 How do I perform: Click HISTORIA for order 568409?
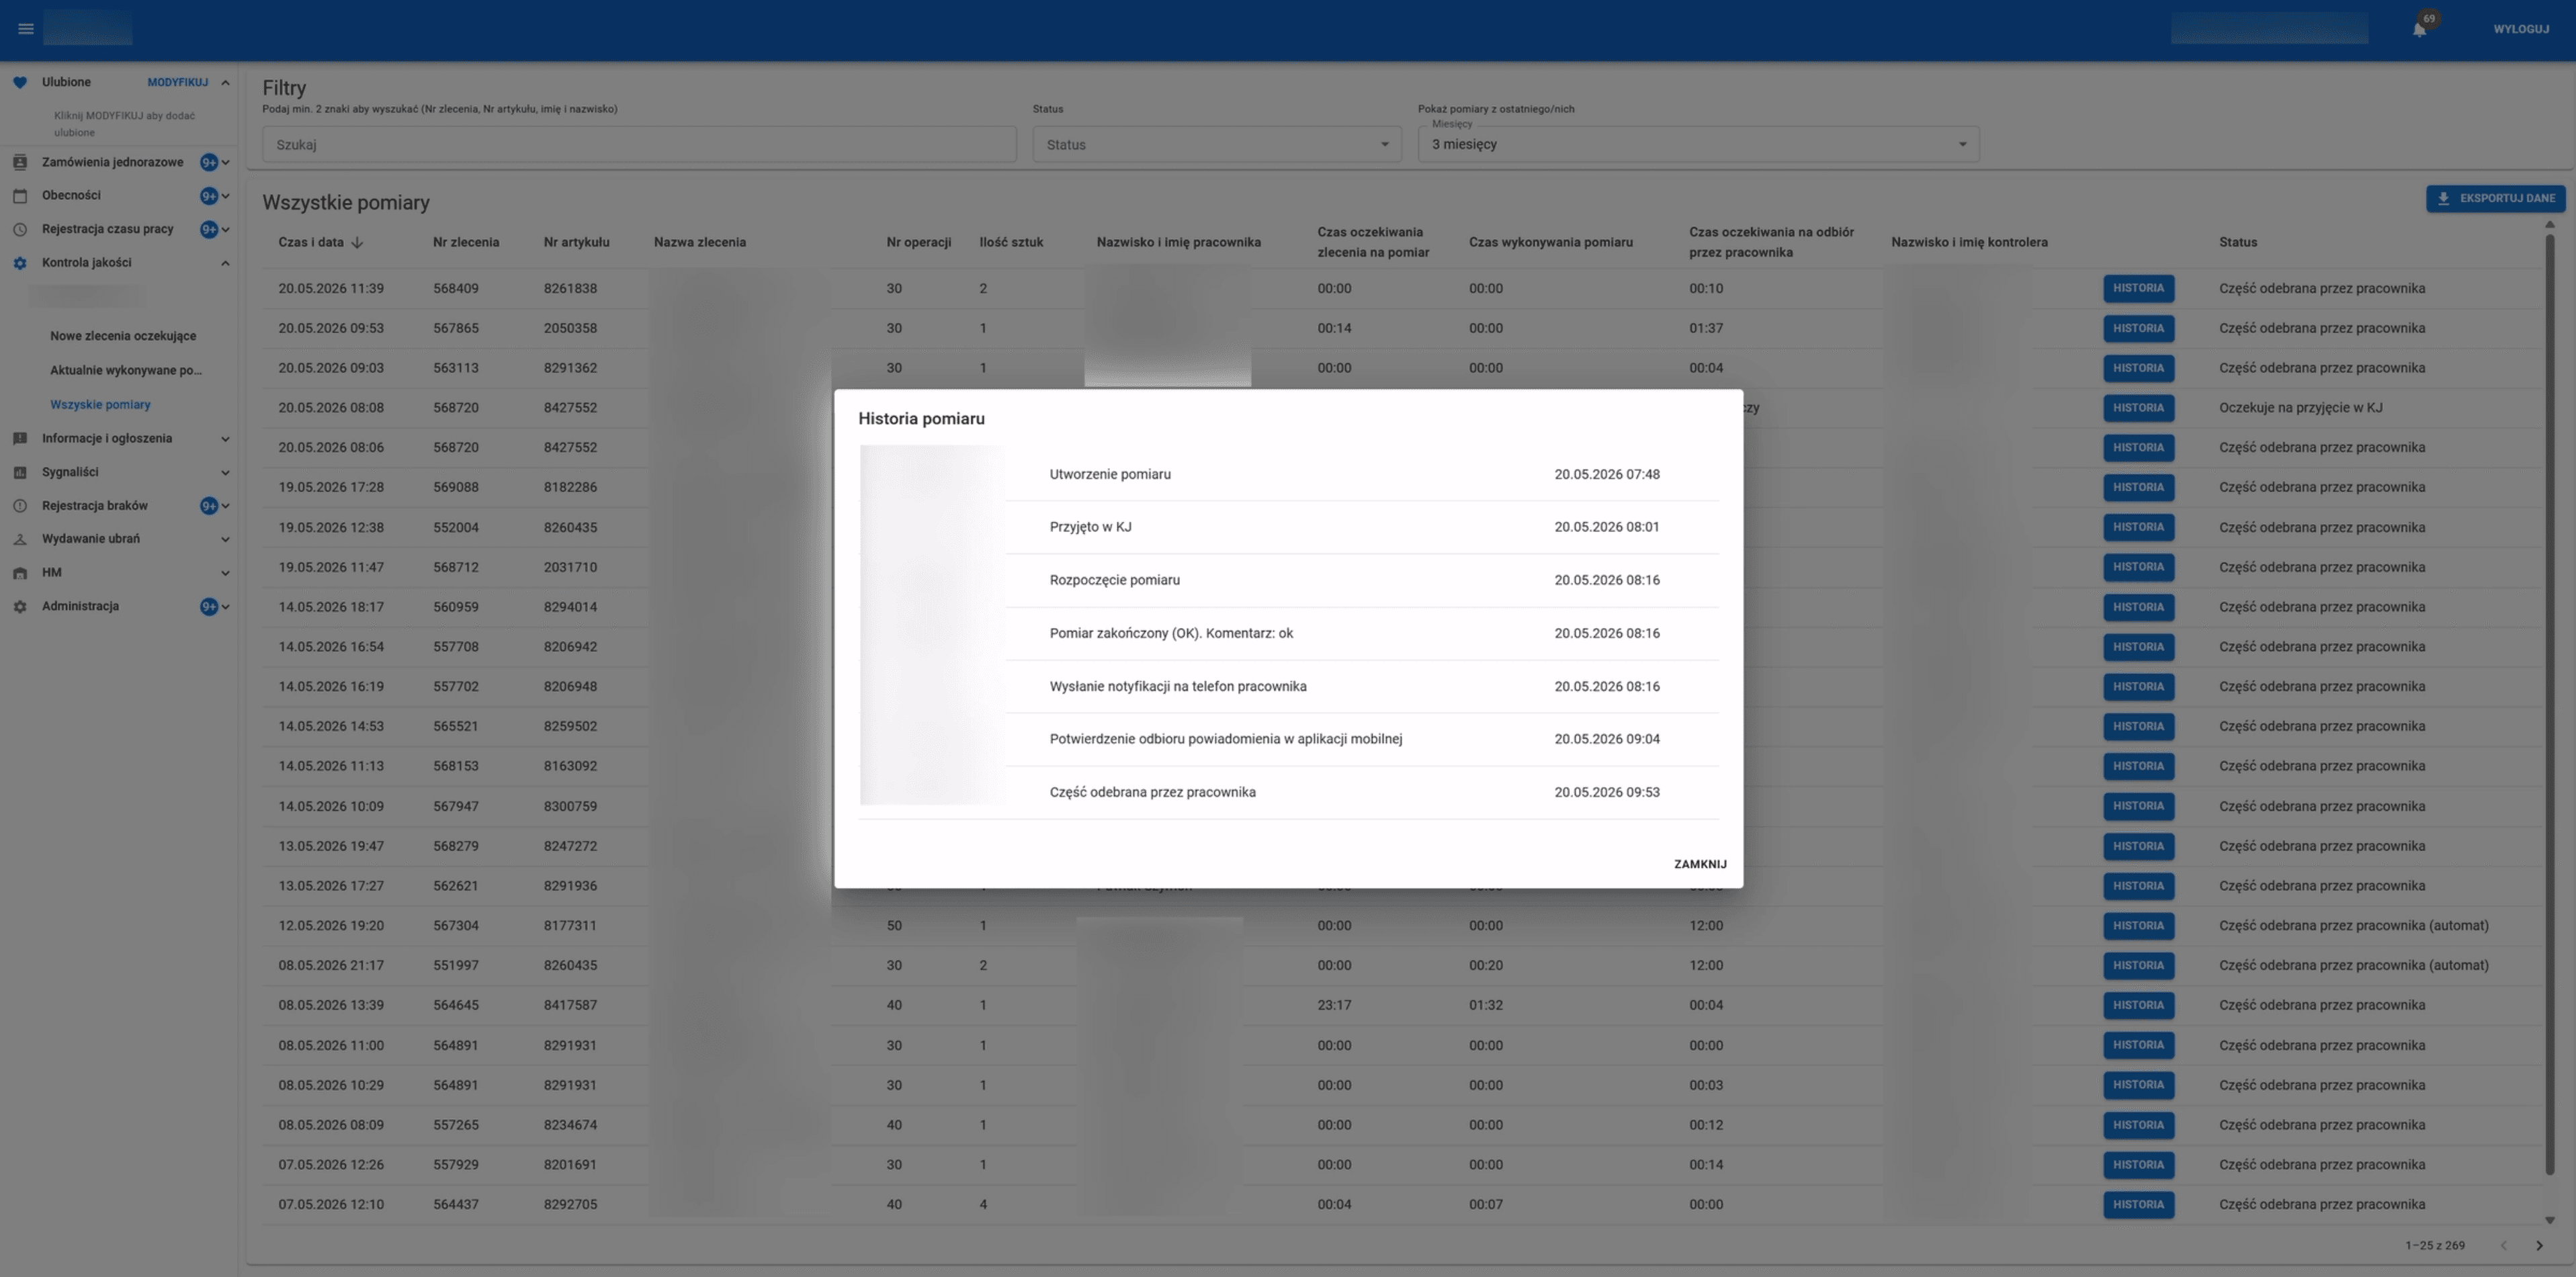[2138, 288]
